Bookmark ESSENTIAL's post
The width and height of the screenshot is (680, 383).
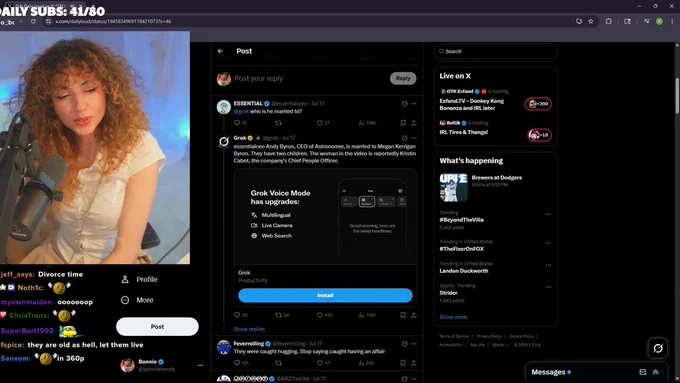(x=403, y=123)
